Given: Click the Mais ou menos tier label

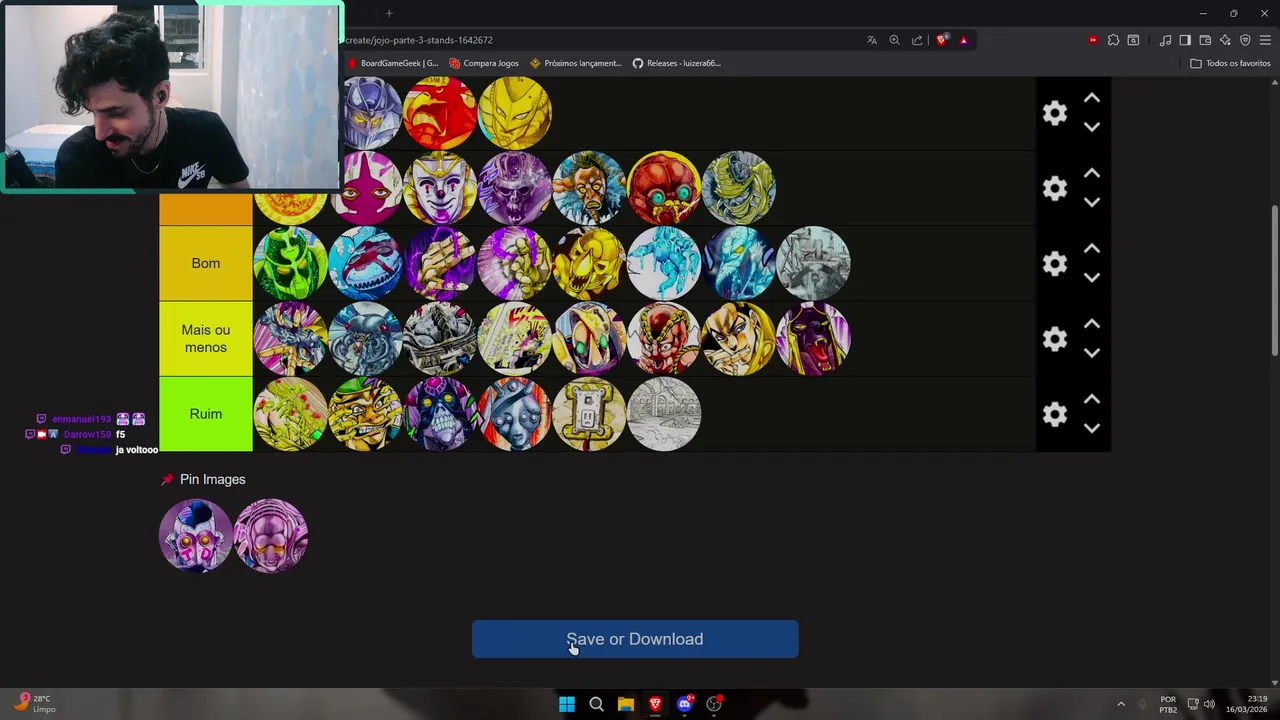Looking at the screenshot, I should [x=206, y=338].
